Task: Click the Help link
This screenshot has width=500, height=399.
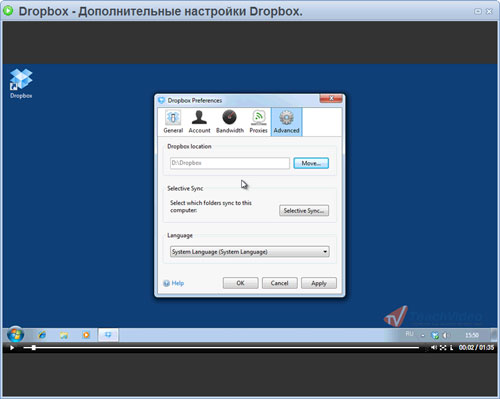Action: 178,283
